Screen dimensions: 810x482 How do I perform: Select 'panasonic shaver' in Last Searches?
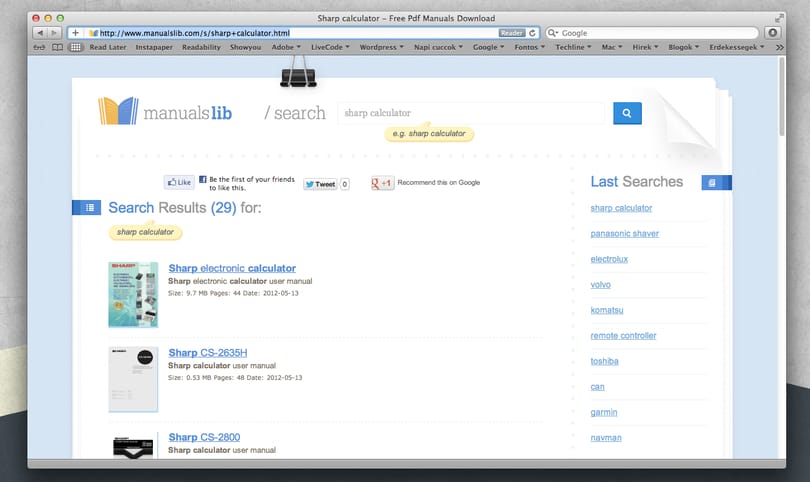click(x=625, y=234)
